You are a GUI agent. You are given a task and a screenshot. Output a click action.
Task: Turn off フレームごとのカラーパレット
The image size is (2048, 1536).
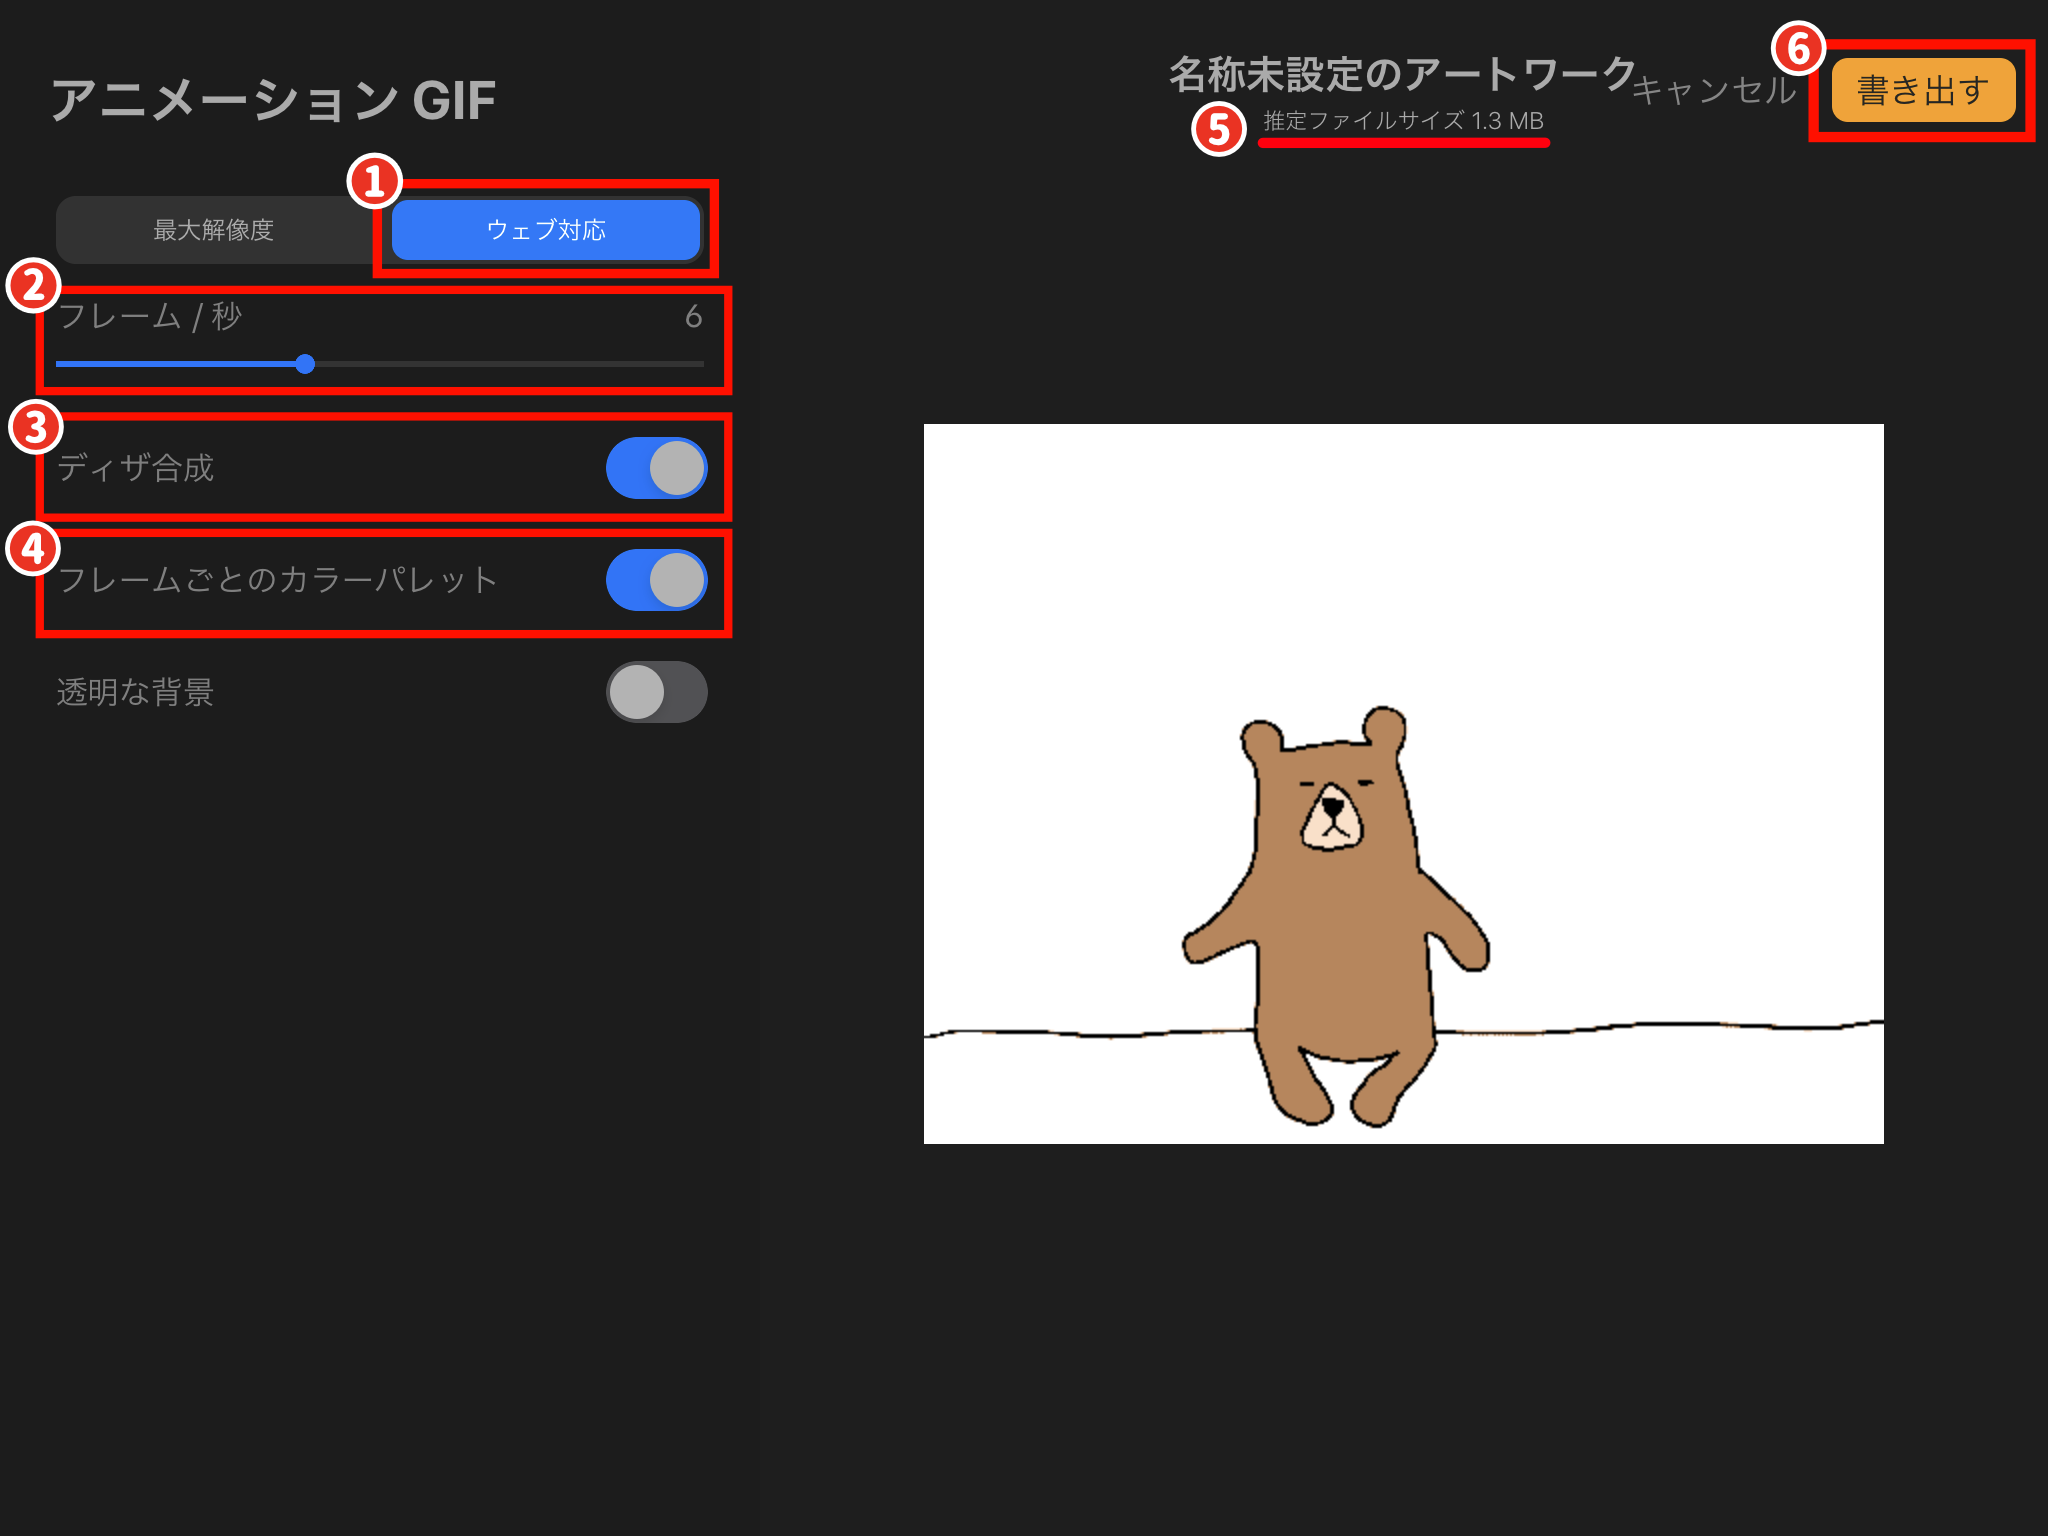coord(657,580)
